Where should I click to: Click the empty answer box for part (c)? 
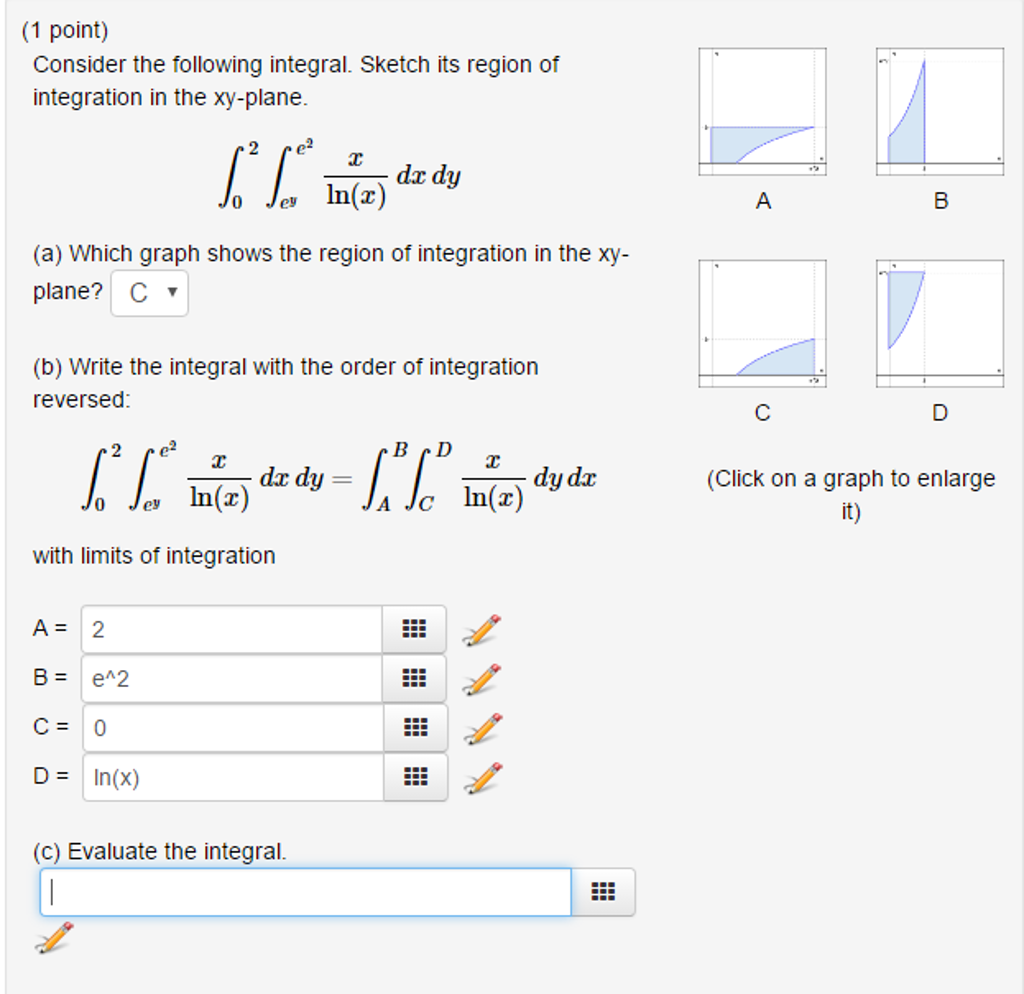(x=300, y=891)
